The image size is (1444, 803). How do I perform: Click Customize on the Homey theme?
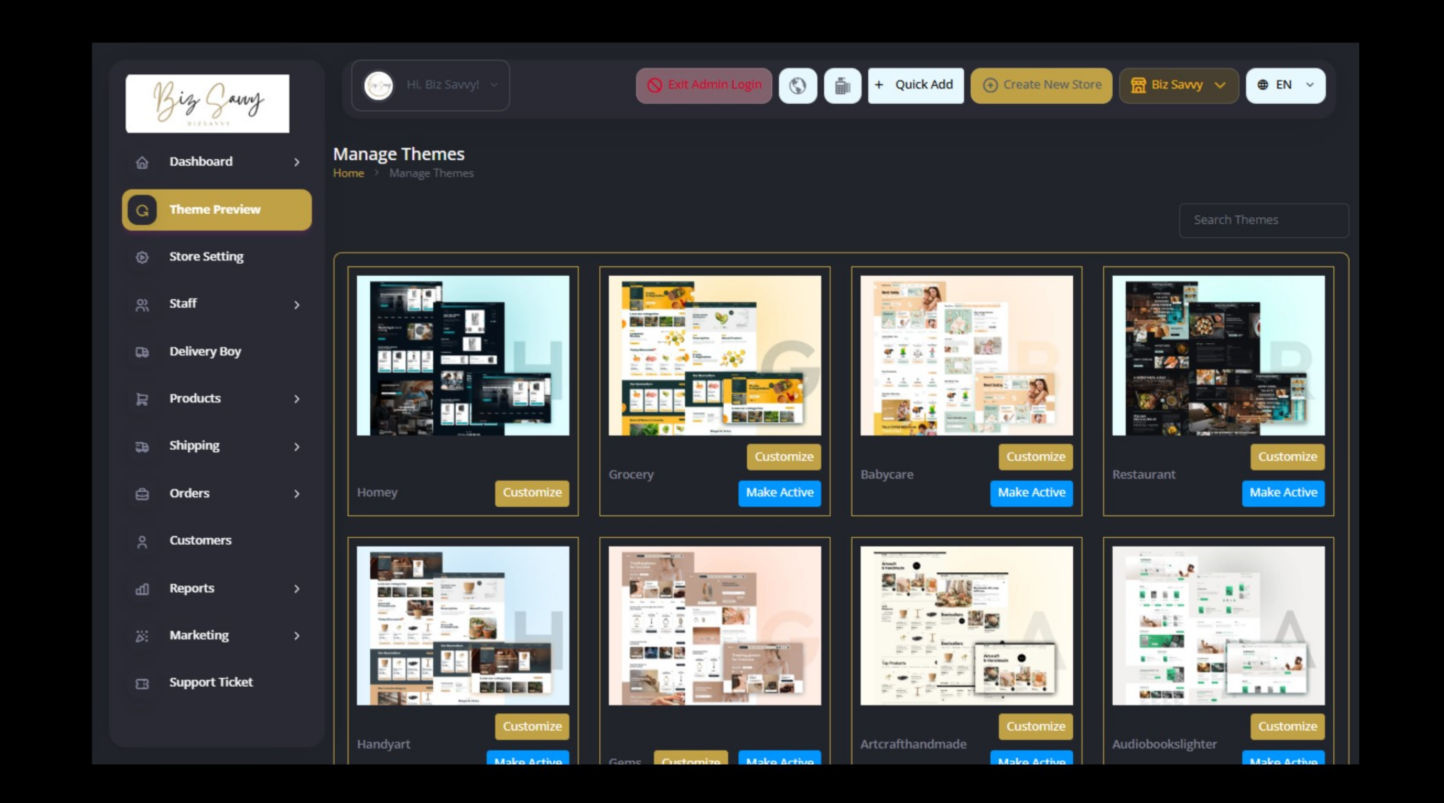532,493
